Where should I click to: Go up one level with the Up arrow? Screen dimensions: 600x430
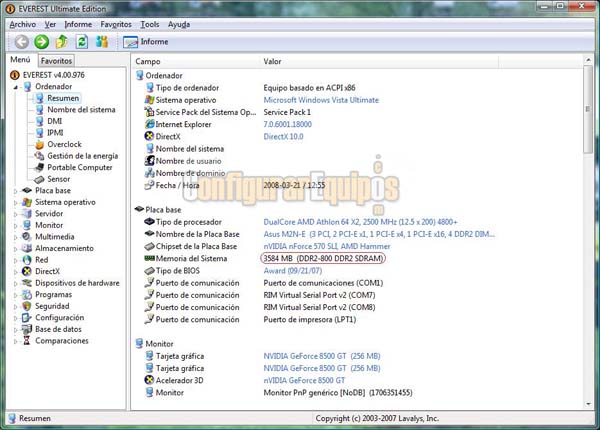[x=62, y=42]
